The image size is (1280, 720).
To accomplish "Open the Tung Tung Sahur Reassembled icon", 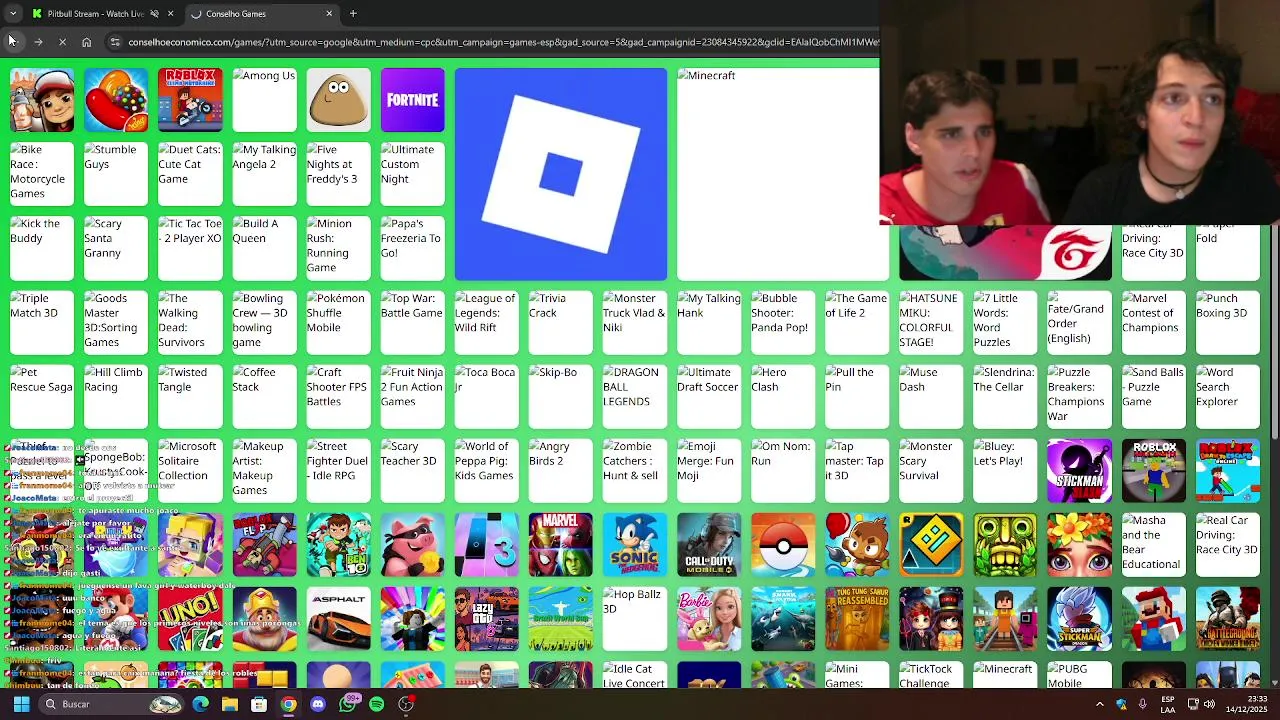I will (856, 618).
